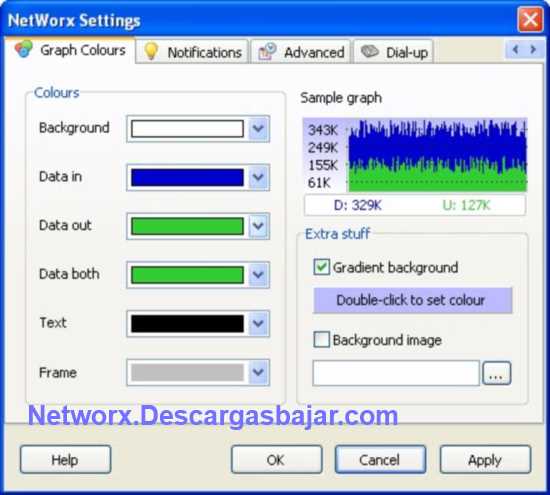Click the 61K graph scale label

click(x=319, y=183)
